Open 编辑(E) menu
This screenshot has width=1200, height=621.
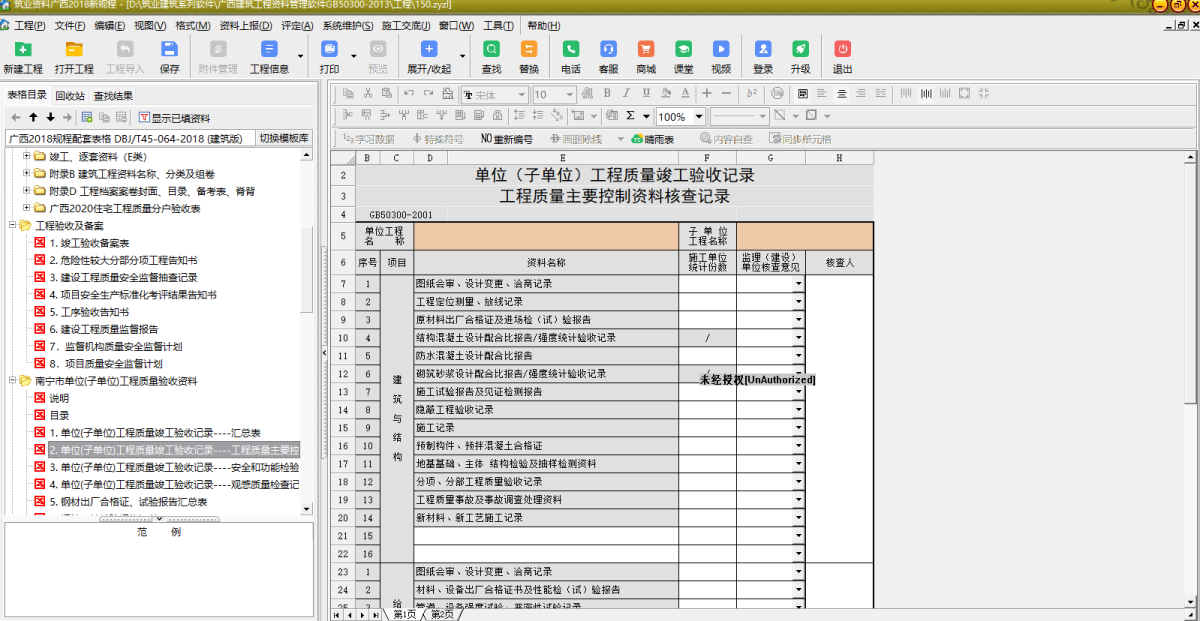(x=108, y=25)
